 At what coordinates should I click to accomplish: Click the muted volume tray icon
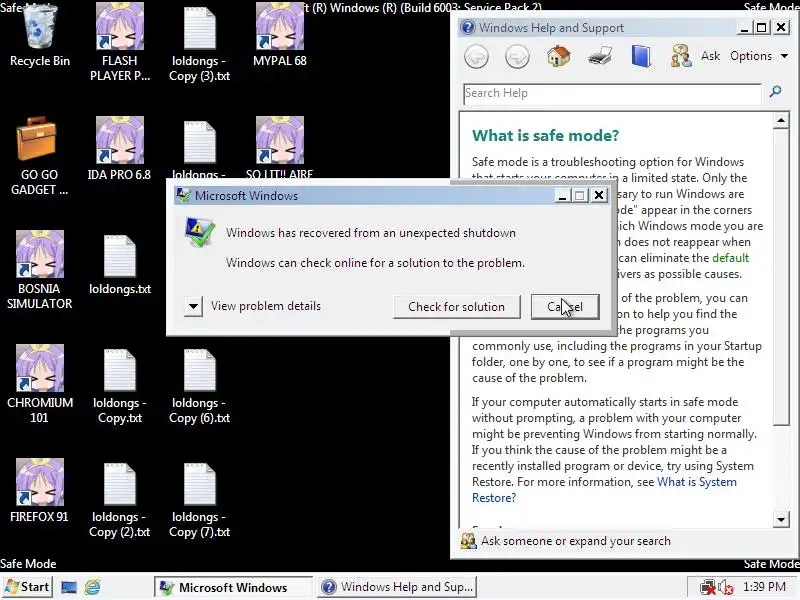pyautogui.click(x=726, y=587)
